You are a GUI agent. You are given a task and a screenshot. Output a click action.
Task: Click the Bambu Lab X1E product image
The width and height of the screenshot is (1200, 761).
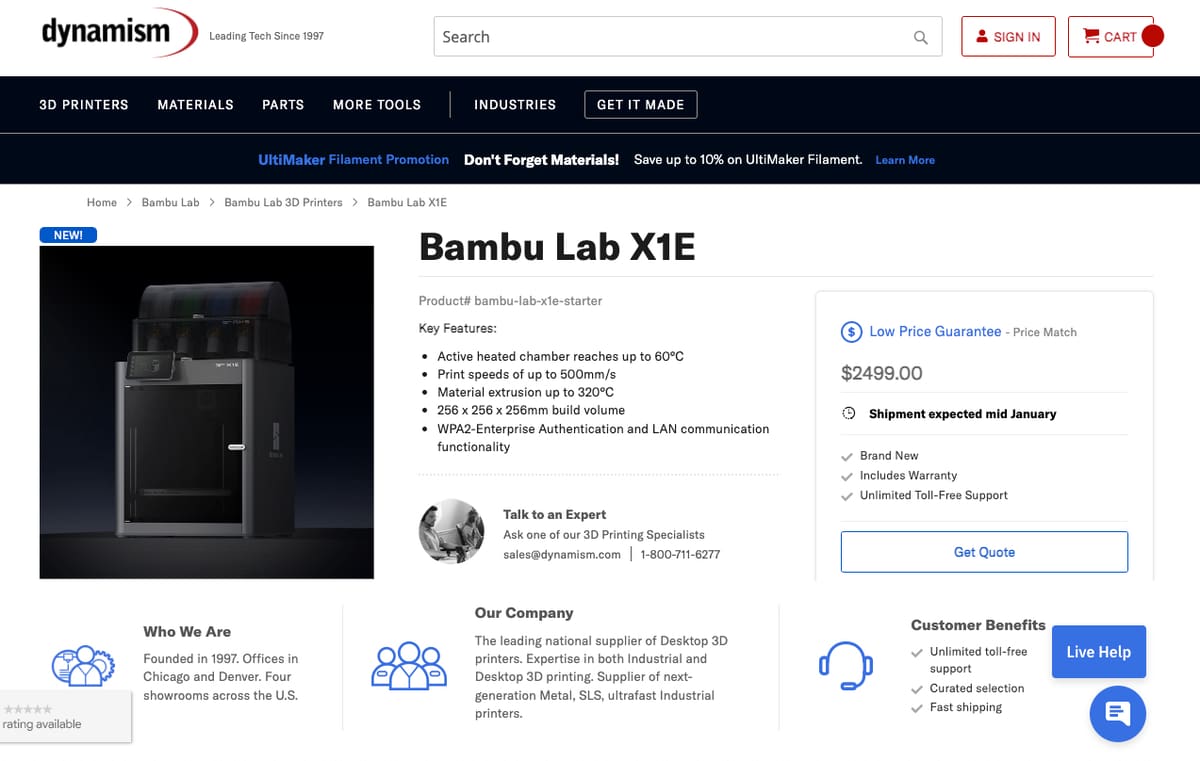(207, 412)
